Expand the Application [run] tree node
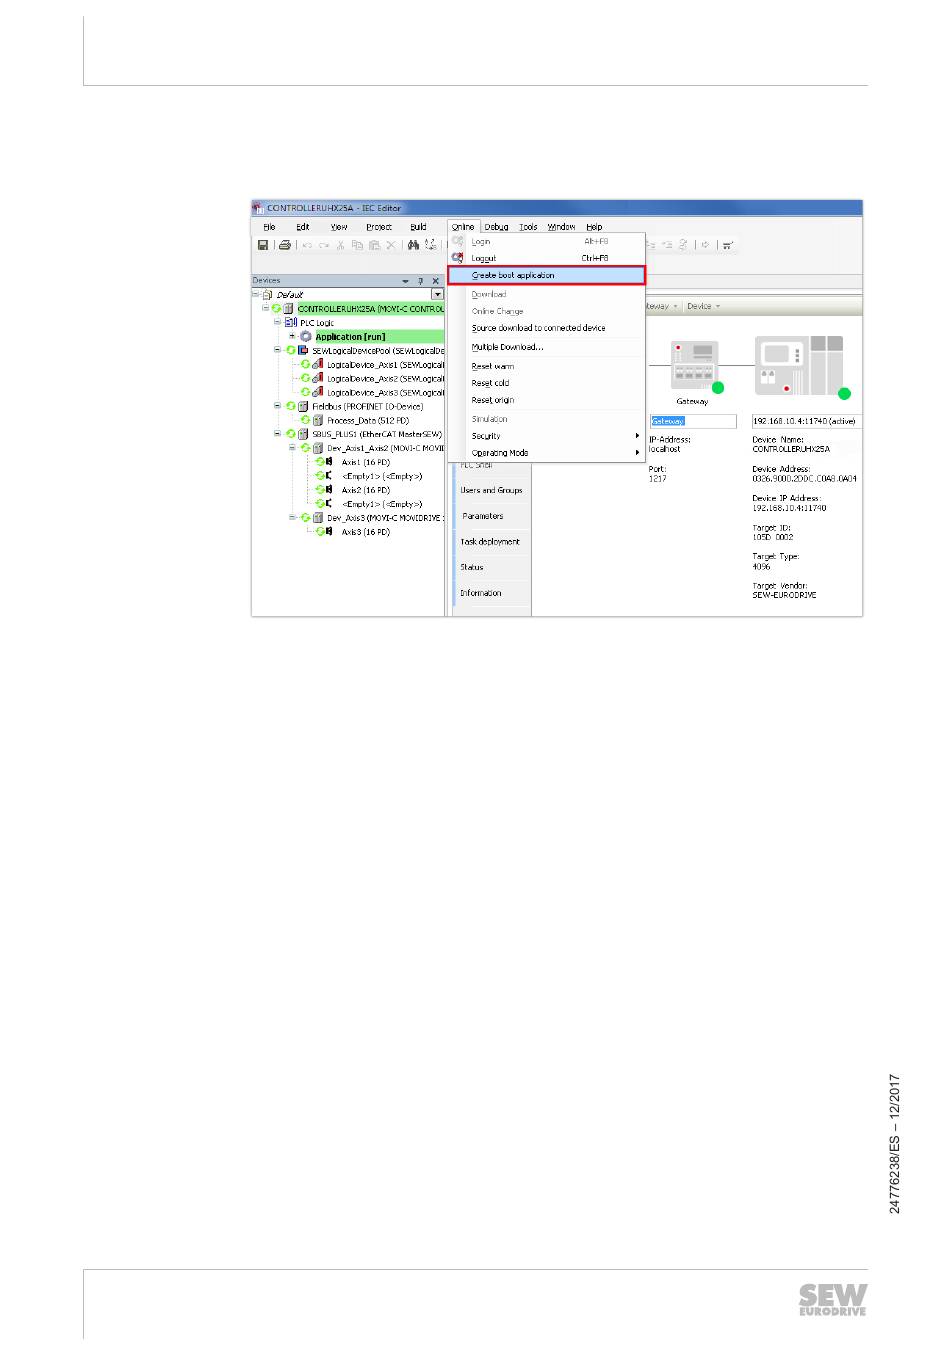This screenshot has width=950, height=1353. [292, 337]
